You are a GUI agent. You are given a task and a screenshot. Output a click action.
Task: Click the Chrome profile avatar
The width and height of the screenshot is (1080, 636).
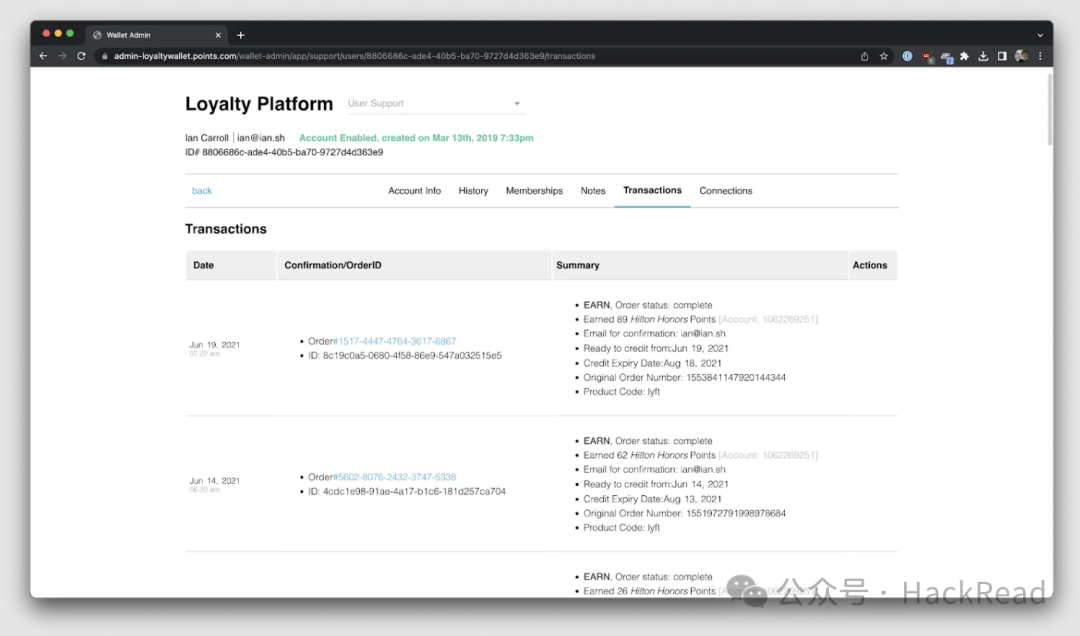coord(1021,56)
